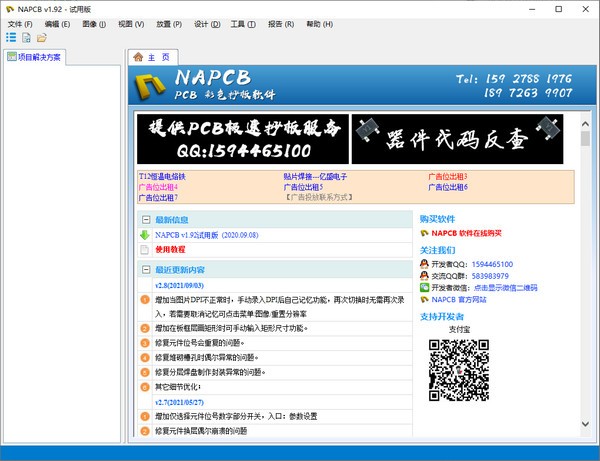Click the WeChat icon beside 开发者微信
Screen dimensions: 600x461
[x=424, y=287]
